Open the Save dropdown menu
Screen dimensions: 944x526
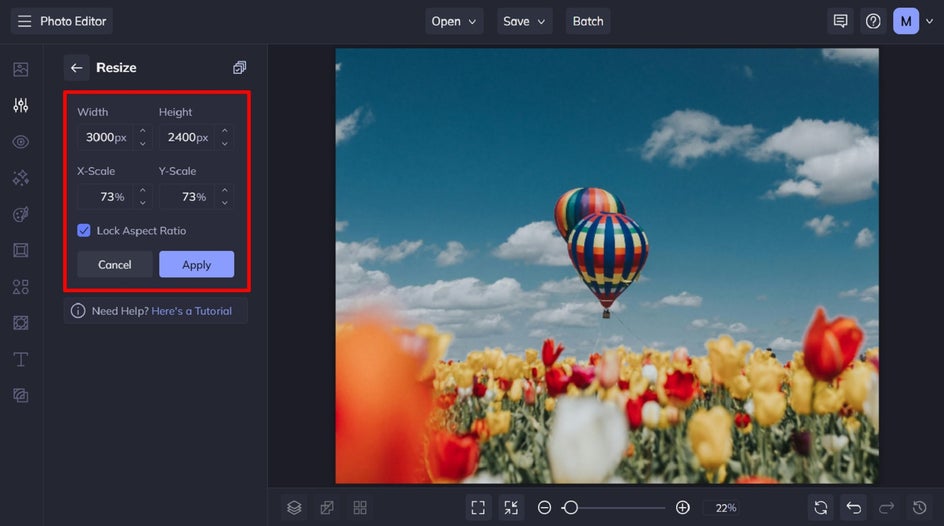click(x=524, y=21)
